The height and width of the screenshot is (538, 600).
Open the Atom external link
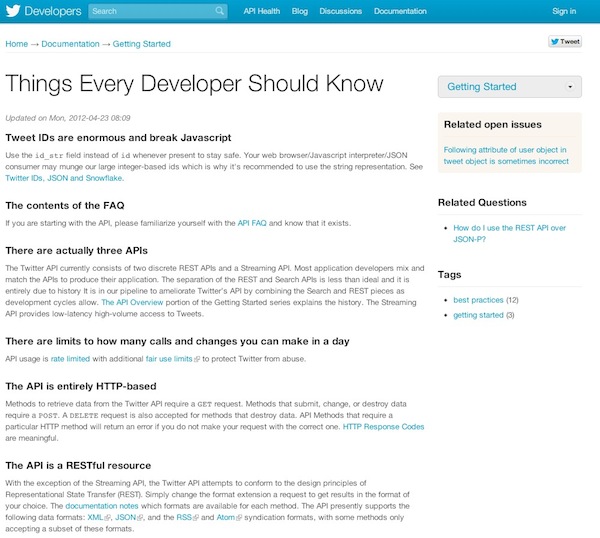pos(226,517)
